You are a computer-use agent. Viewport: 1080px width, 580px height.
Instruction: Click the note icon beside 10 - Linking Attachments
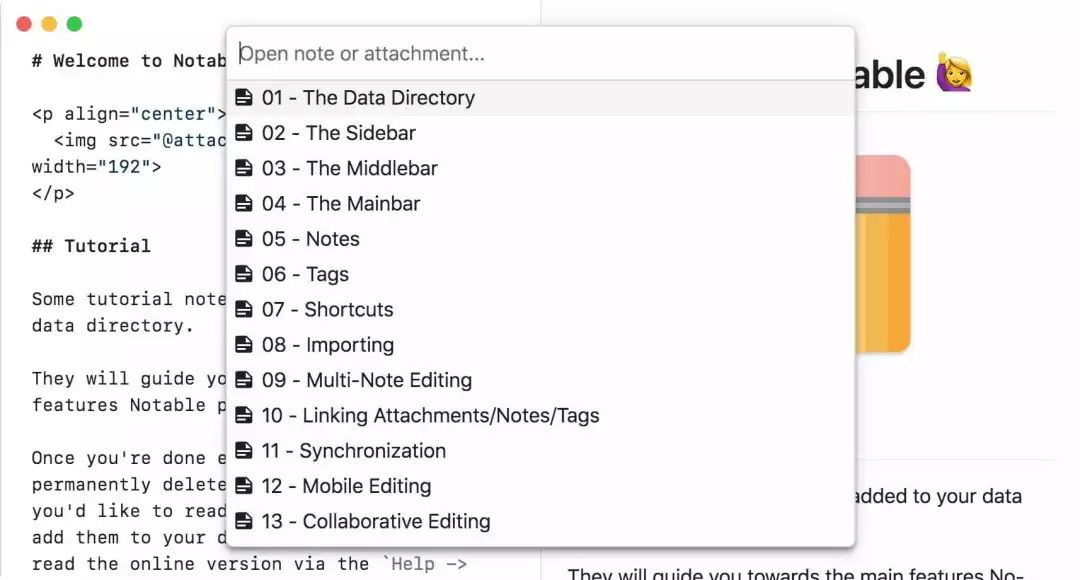[x=244, y=415]
